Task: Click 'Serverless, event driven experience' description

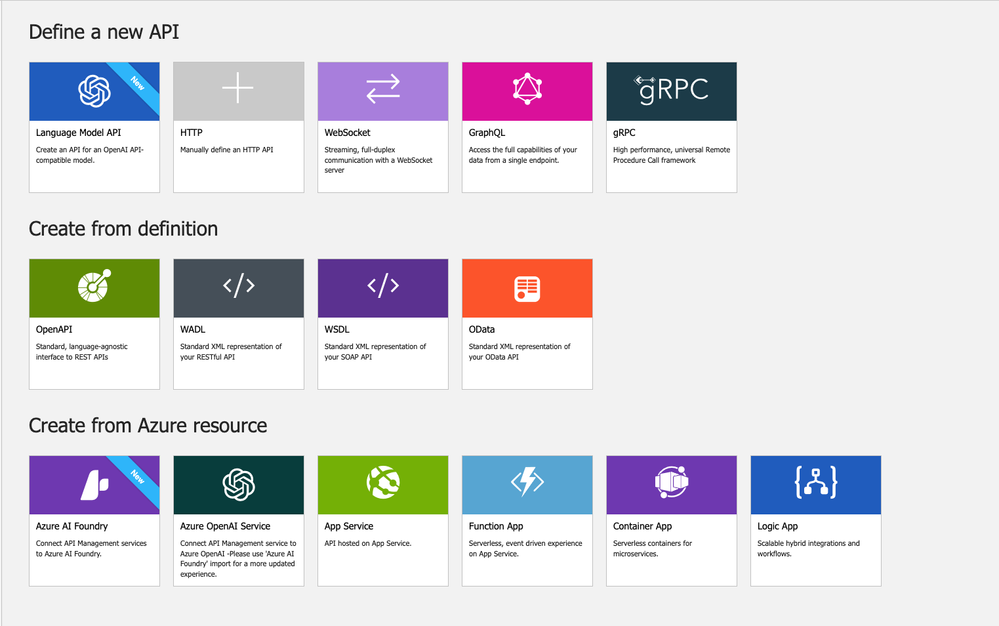Action: coord(525,548)
